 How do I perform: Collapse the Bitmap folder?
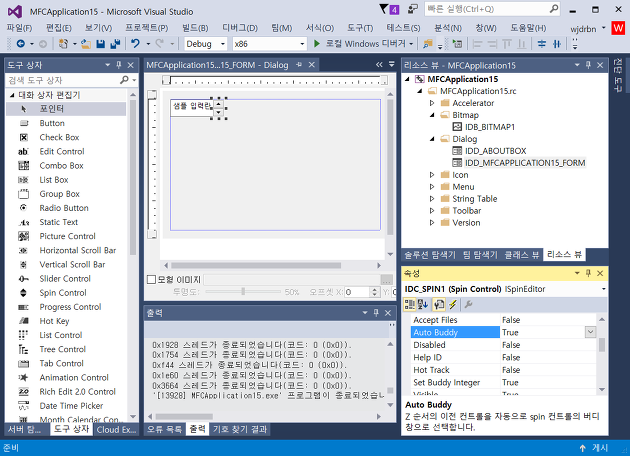(x=432, y=115)
